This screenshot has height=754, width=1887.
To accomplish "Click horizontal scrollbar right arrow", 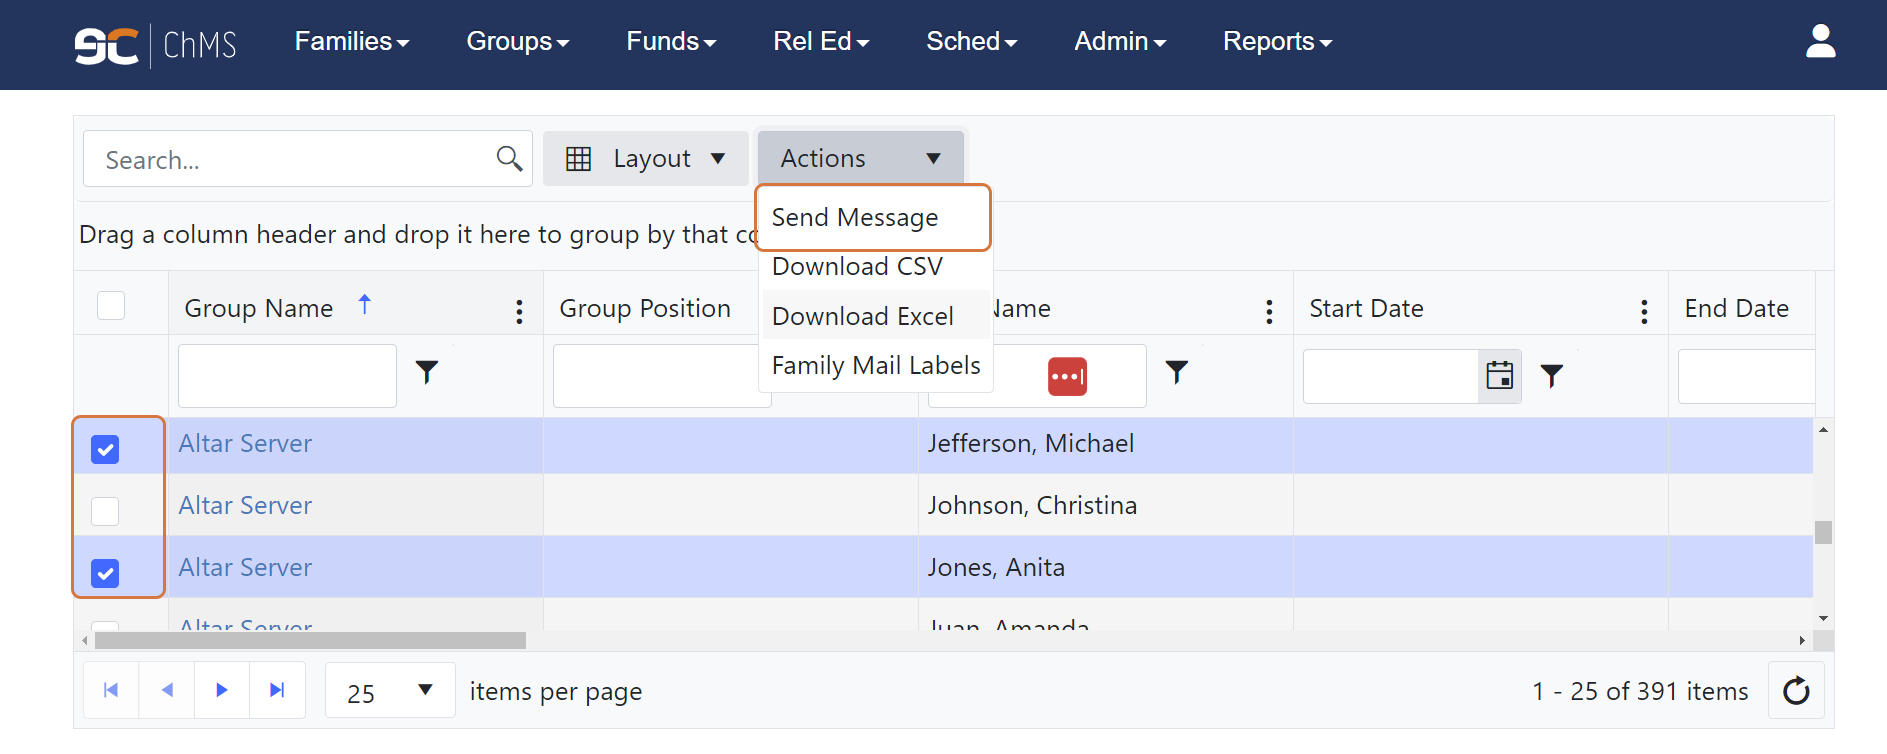I will 1802,640.
